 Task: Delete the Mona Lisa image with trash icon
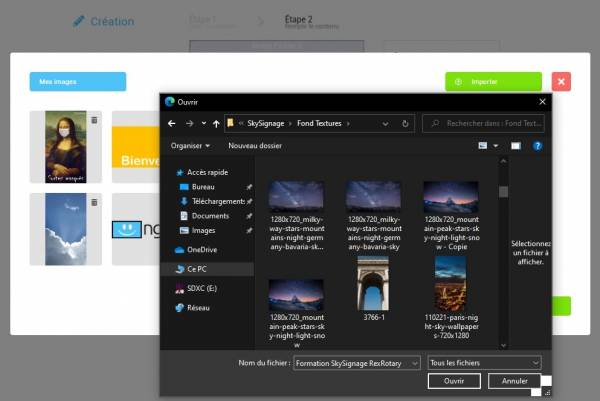[94, 120]
